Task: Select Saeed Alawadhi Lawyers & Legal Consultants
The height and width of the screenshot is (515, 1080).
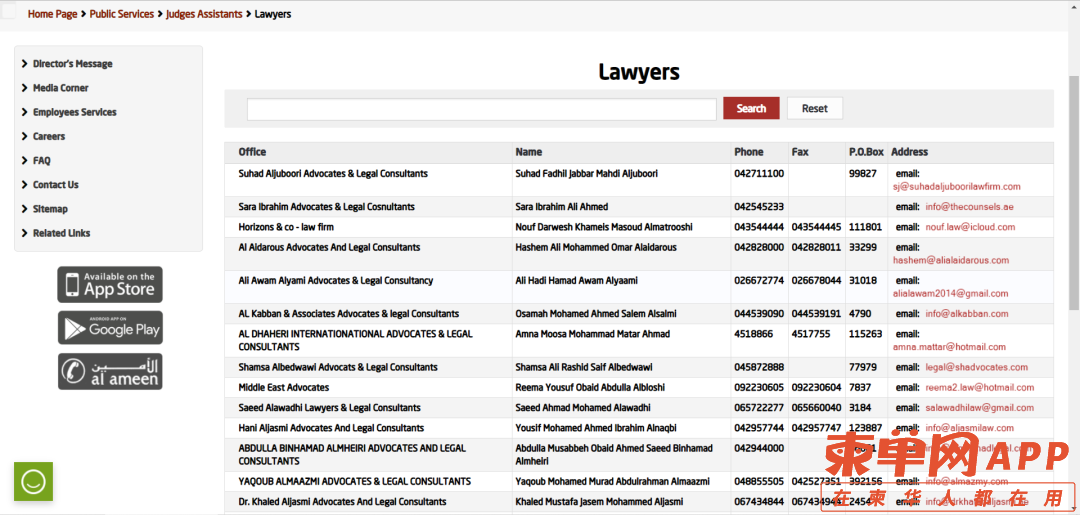Action: coord(329,408)
